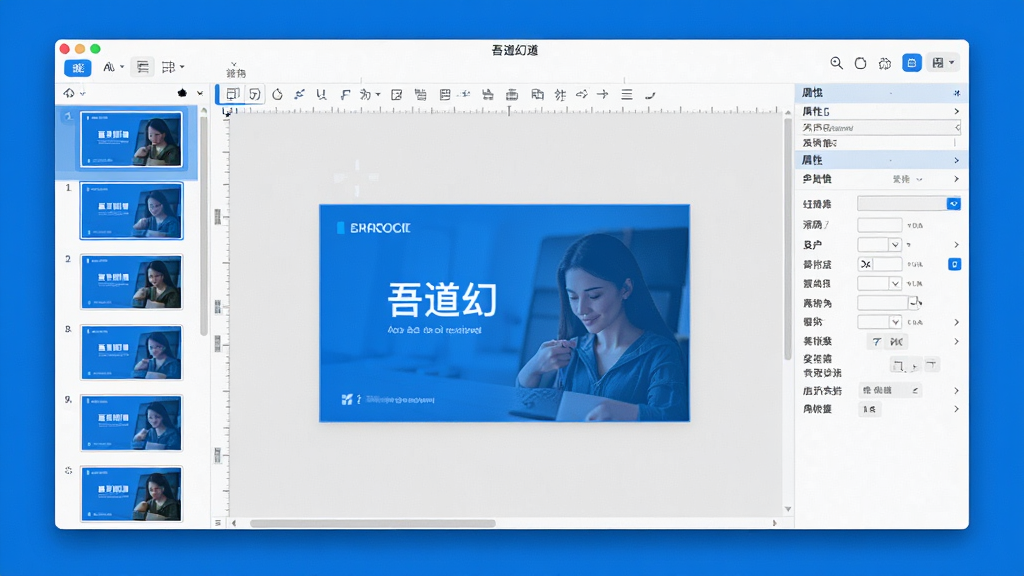Click the circular refresh icon beside search
This screenshot has width=1024, height=576.
[861, 63]
